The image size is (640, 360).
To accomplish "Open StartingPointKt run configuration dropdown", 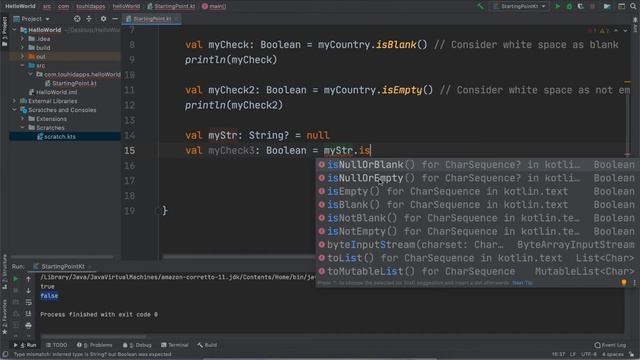I will pyautogui.click(x=519, y=6).
